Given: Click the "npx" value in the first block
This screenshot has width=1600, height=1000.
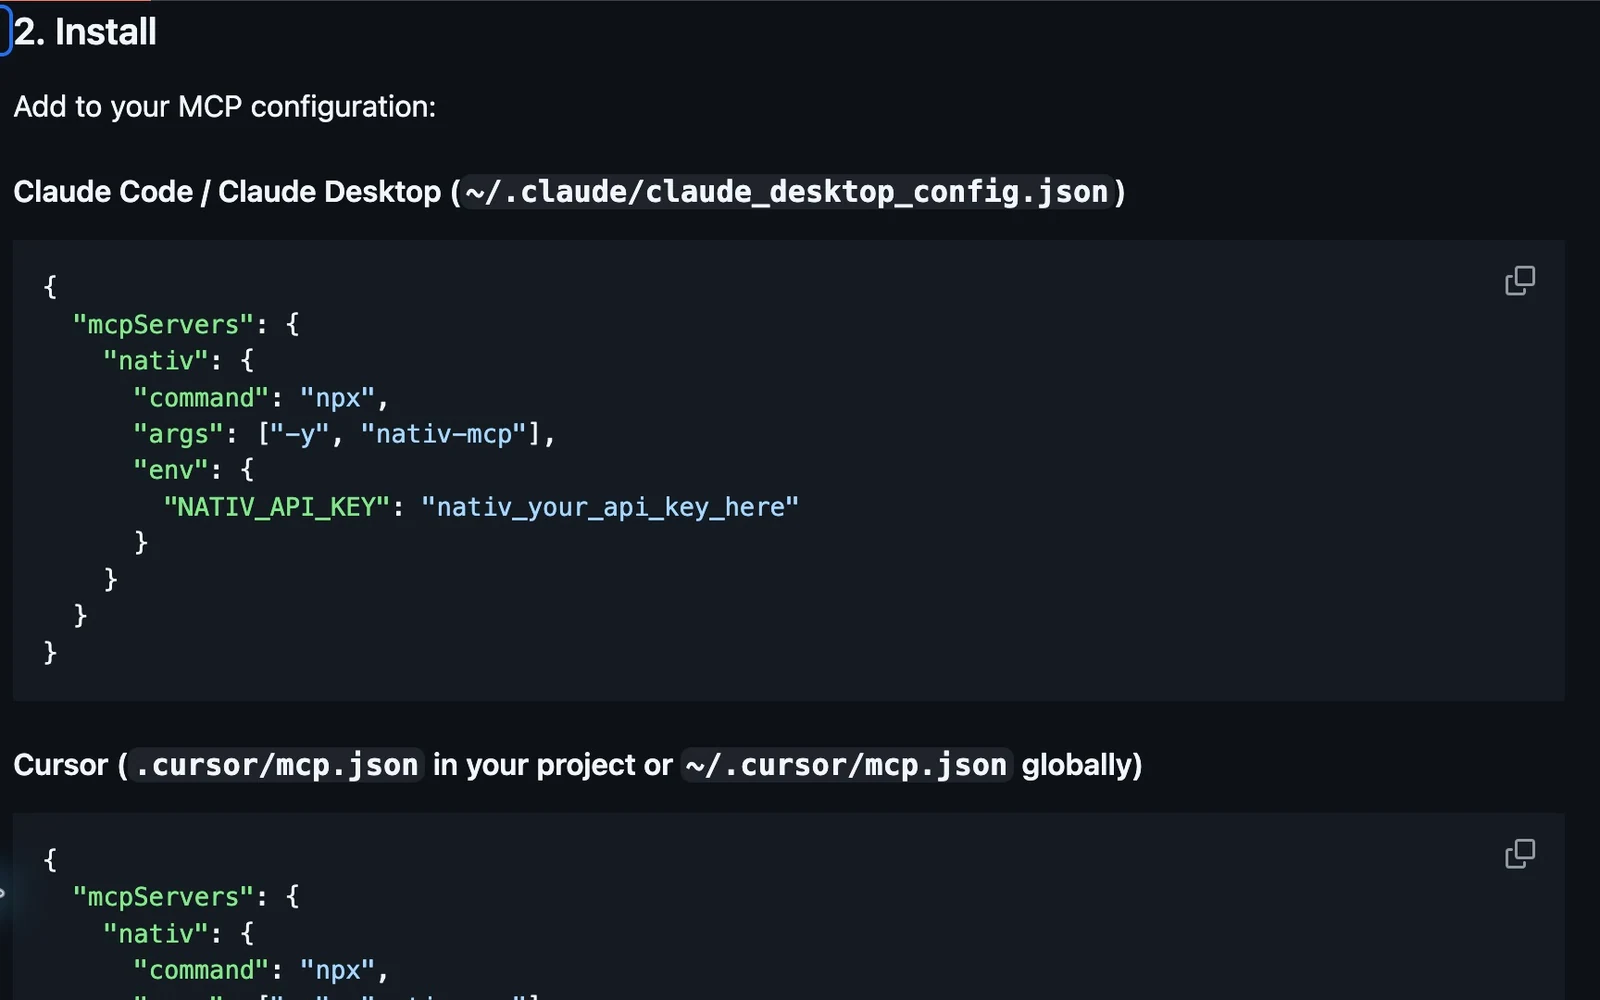Looking at the screenshot, I should [337, 398].
